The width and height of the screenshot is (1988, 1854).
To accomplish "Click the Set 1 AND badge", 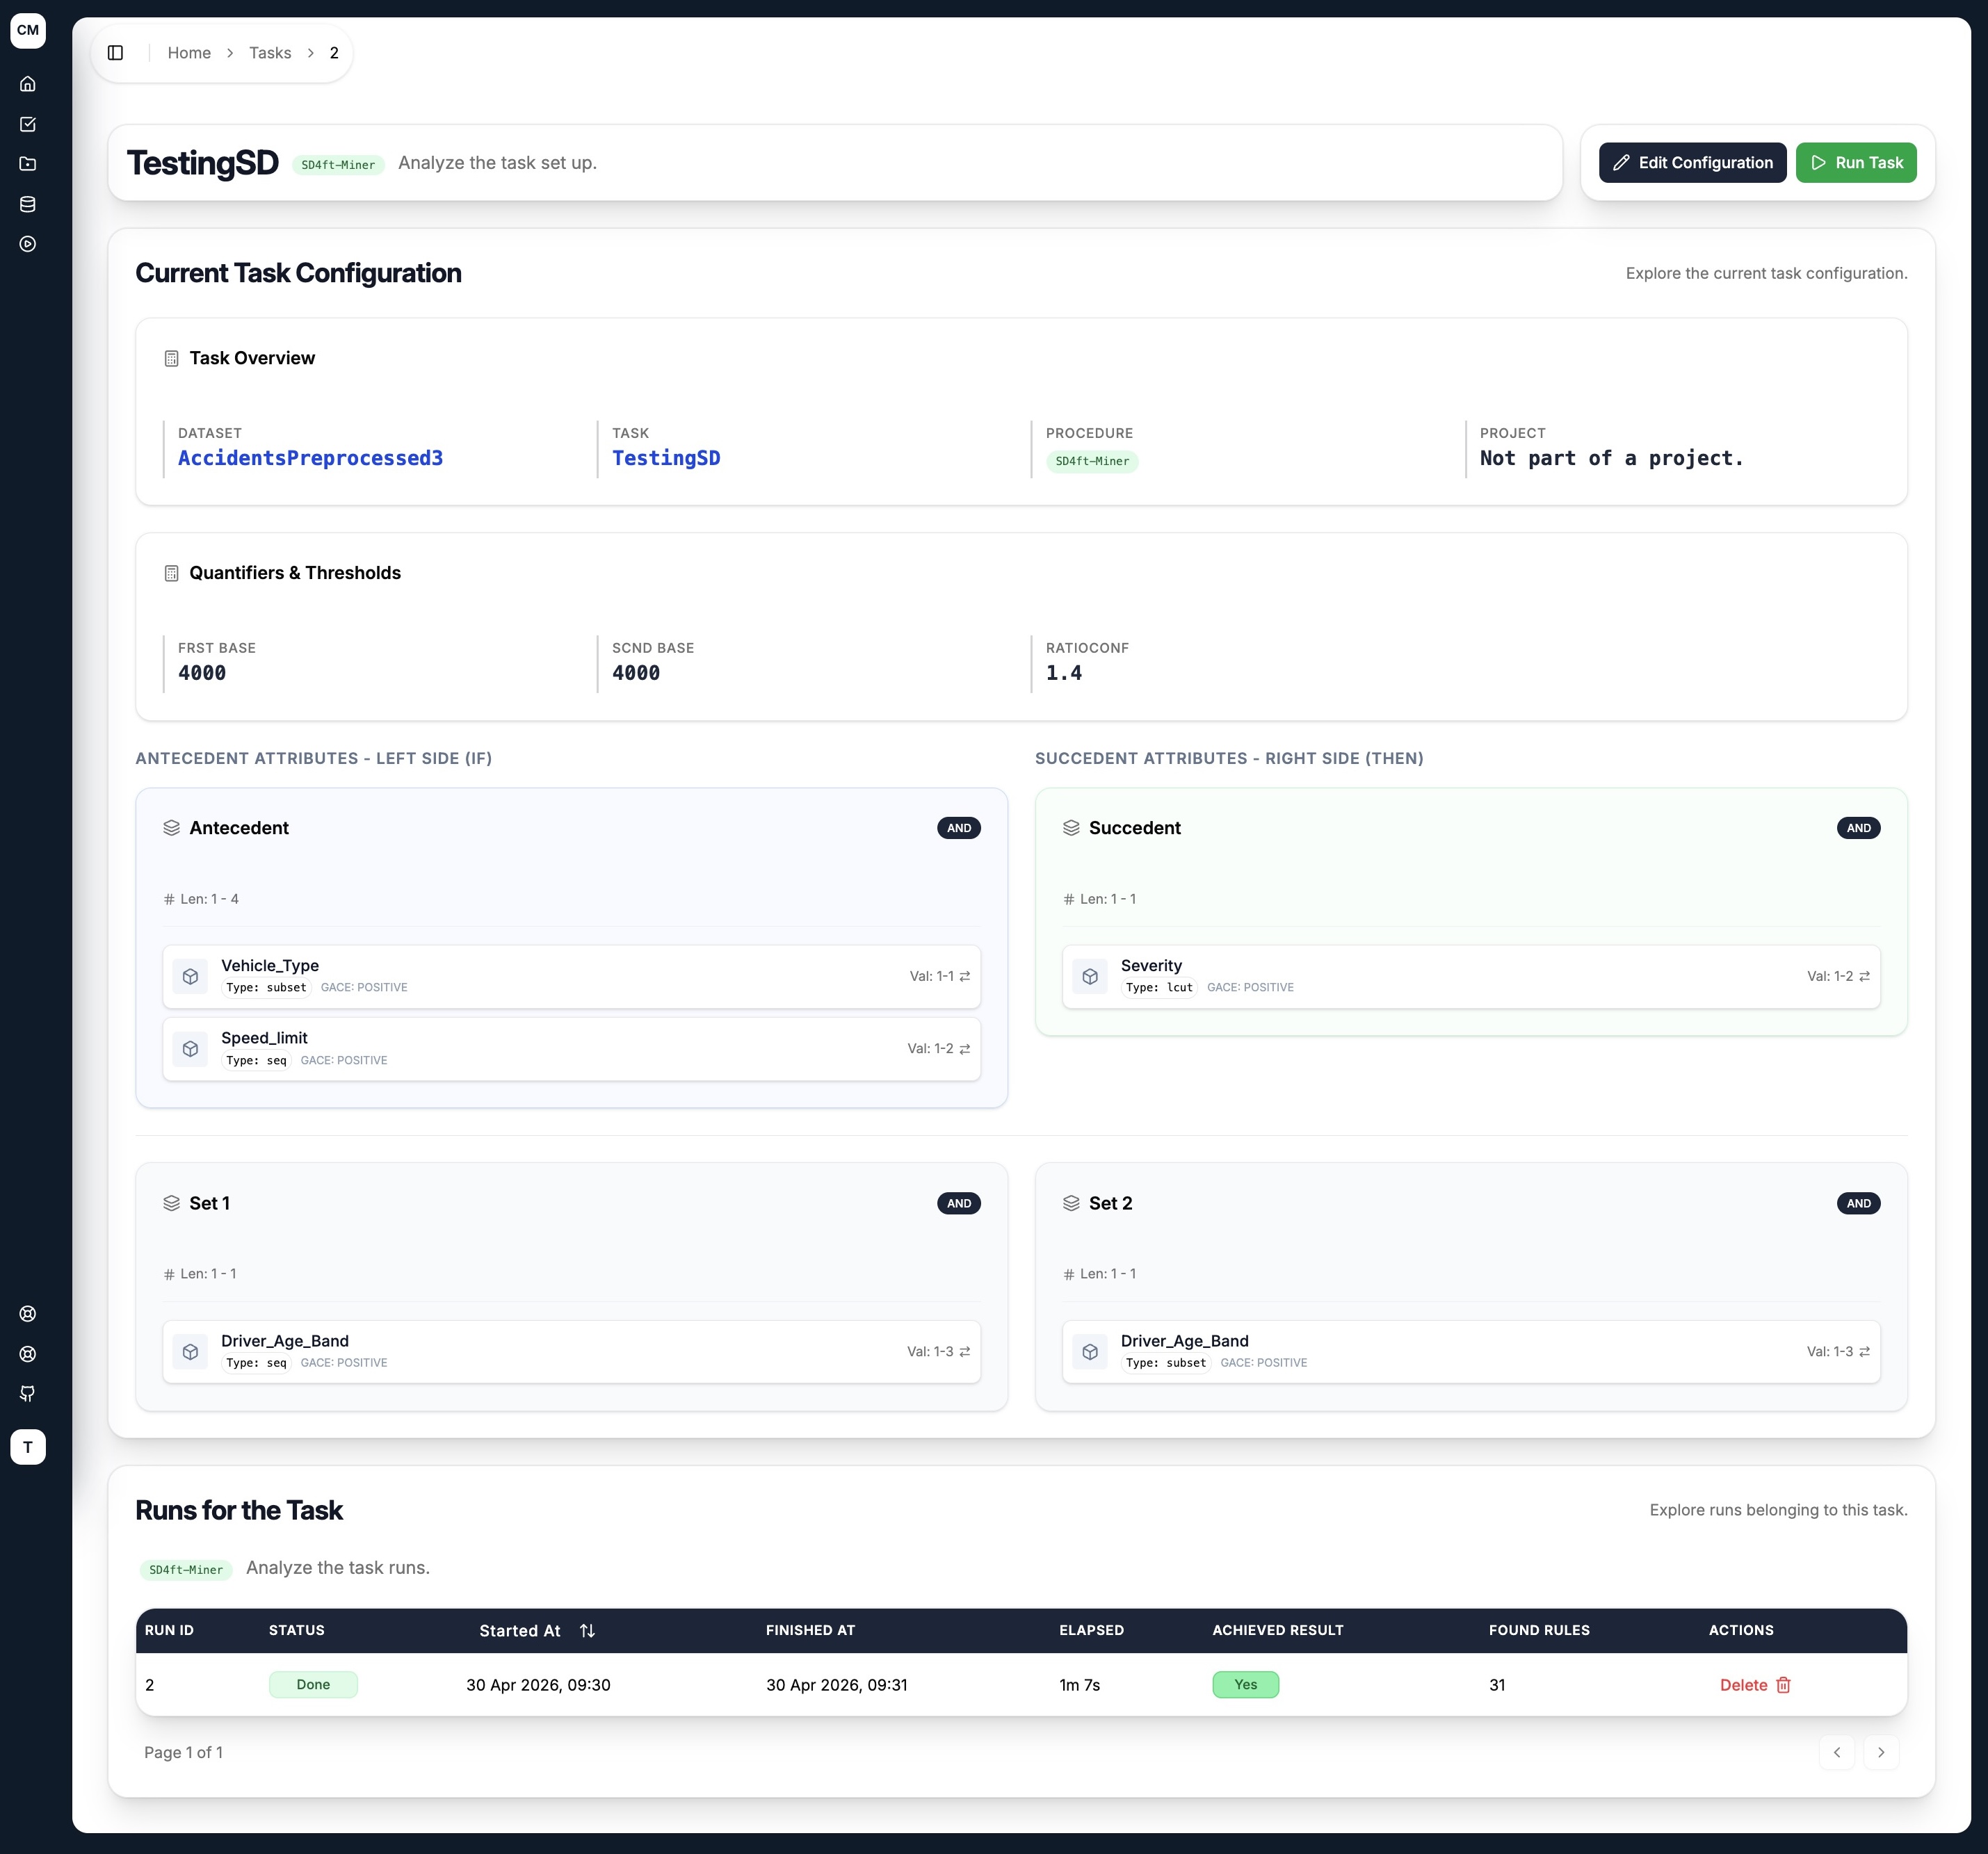I will point(958,1203).
